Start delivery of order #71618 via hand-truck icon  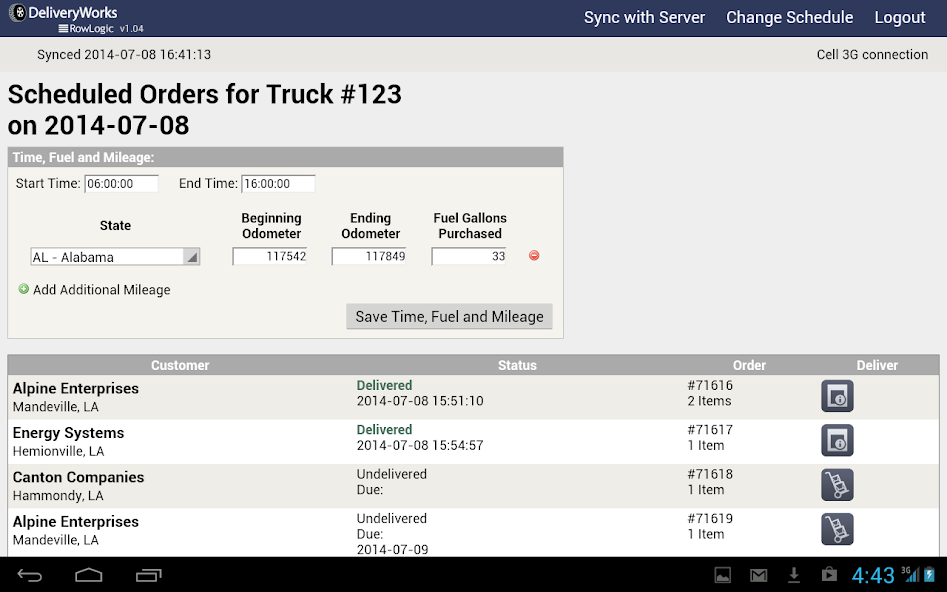tap(837, 484)
